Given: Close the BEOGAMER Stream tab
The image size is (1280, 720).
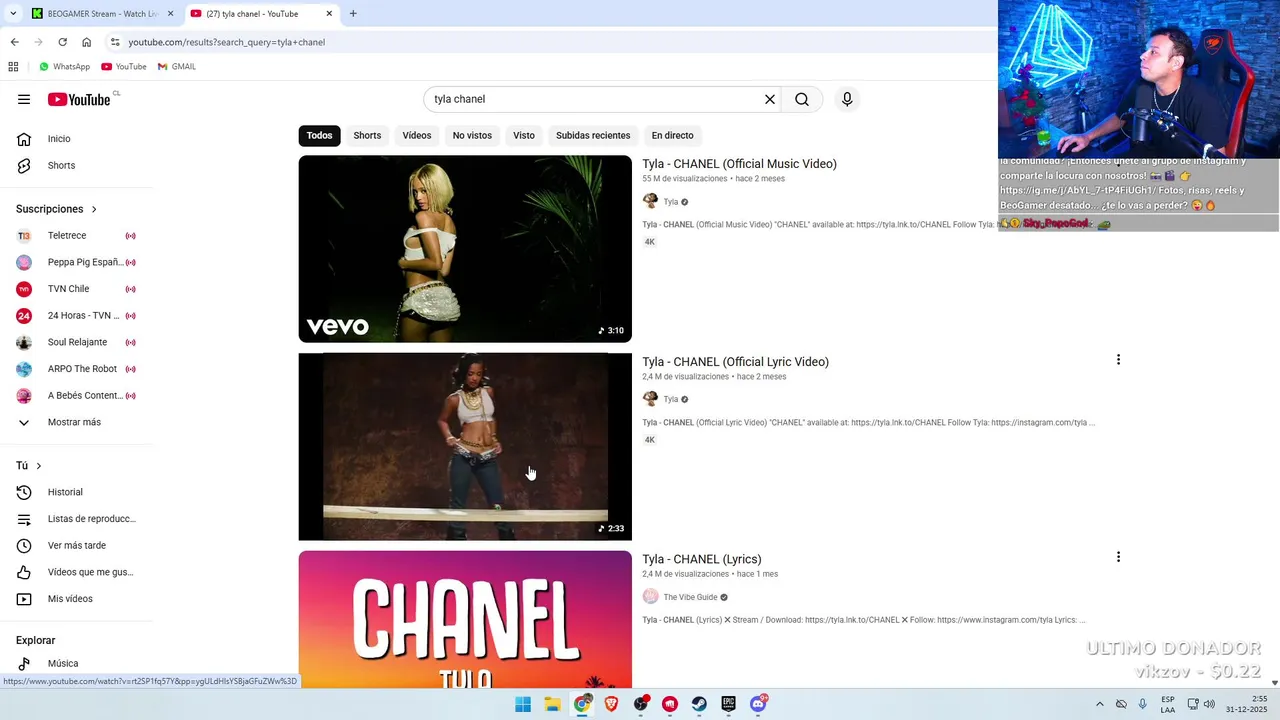Looking at the screenshot, I should click(170, 14).
